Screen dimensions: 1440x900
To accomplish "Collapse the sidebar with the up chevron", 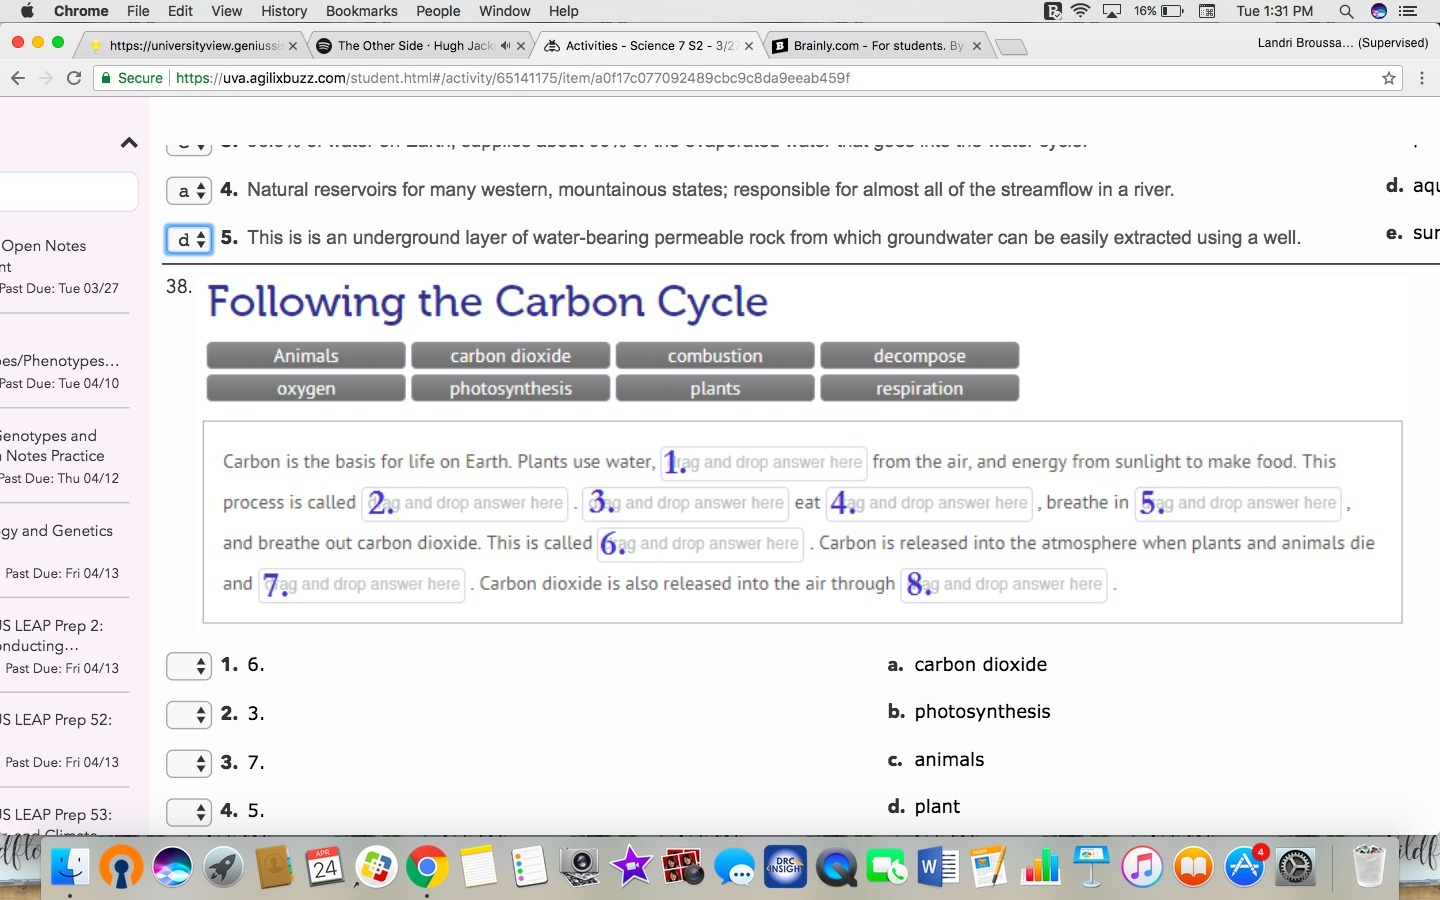I will point(129,143).
